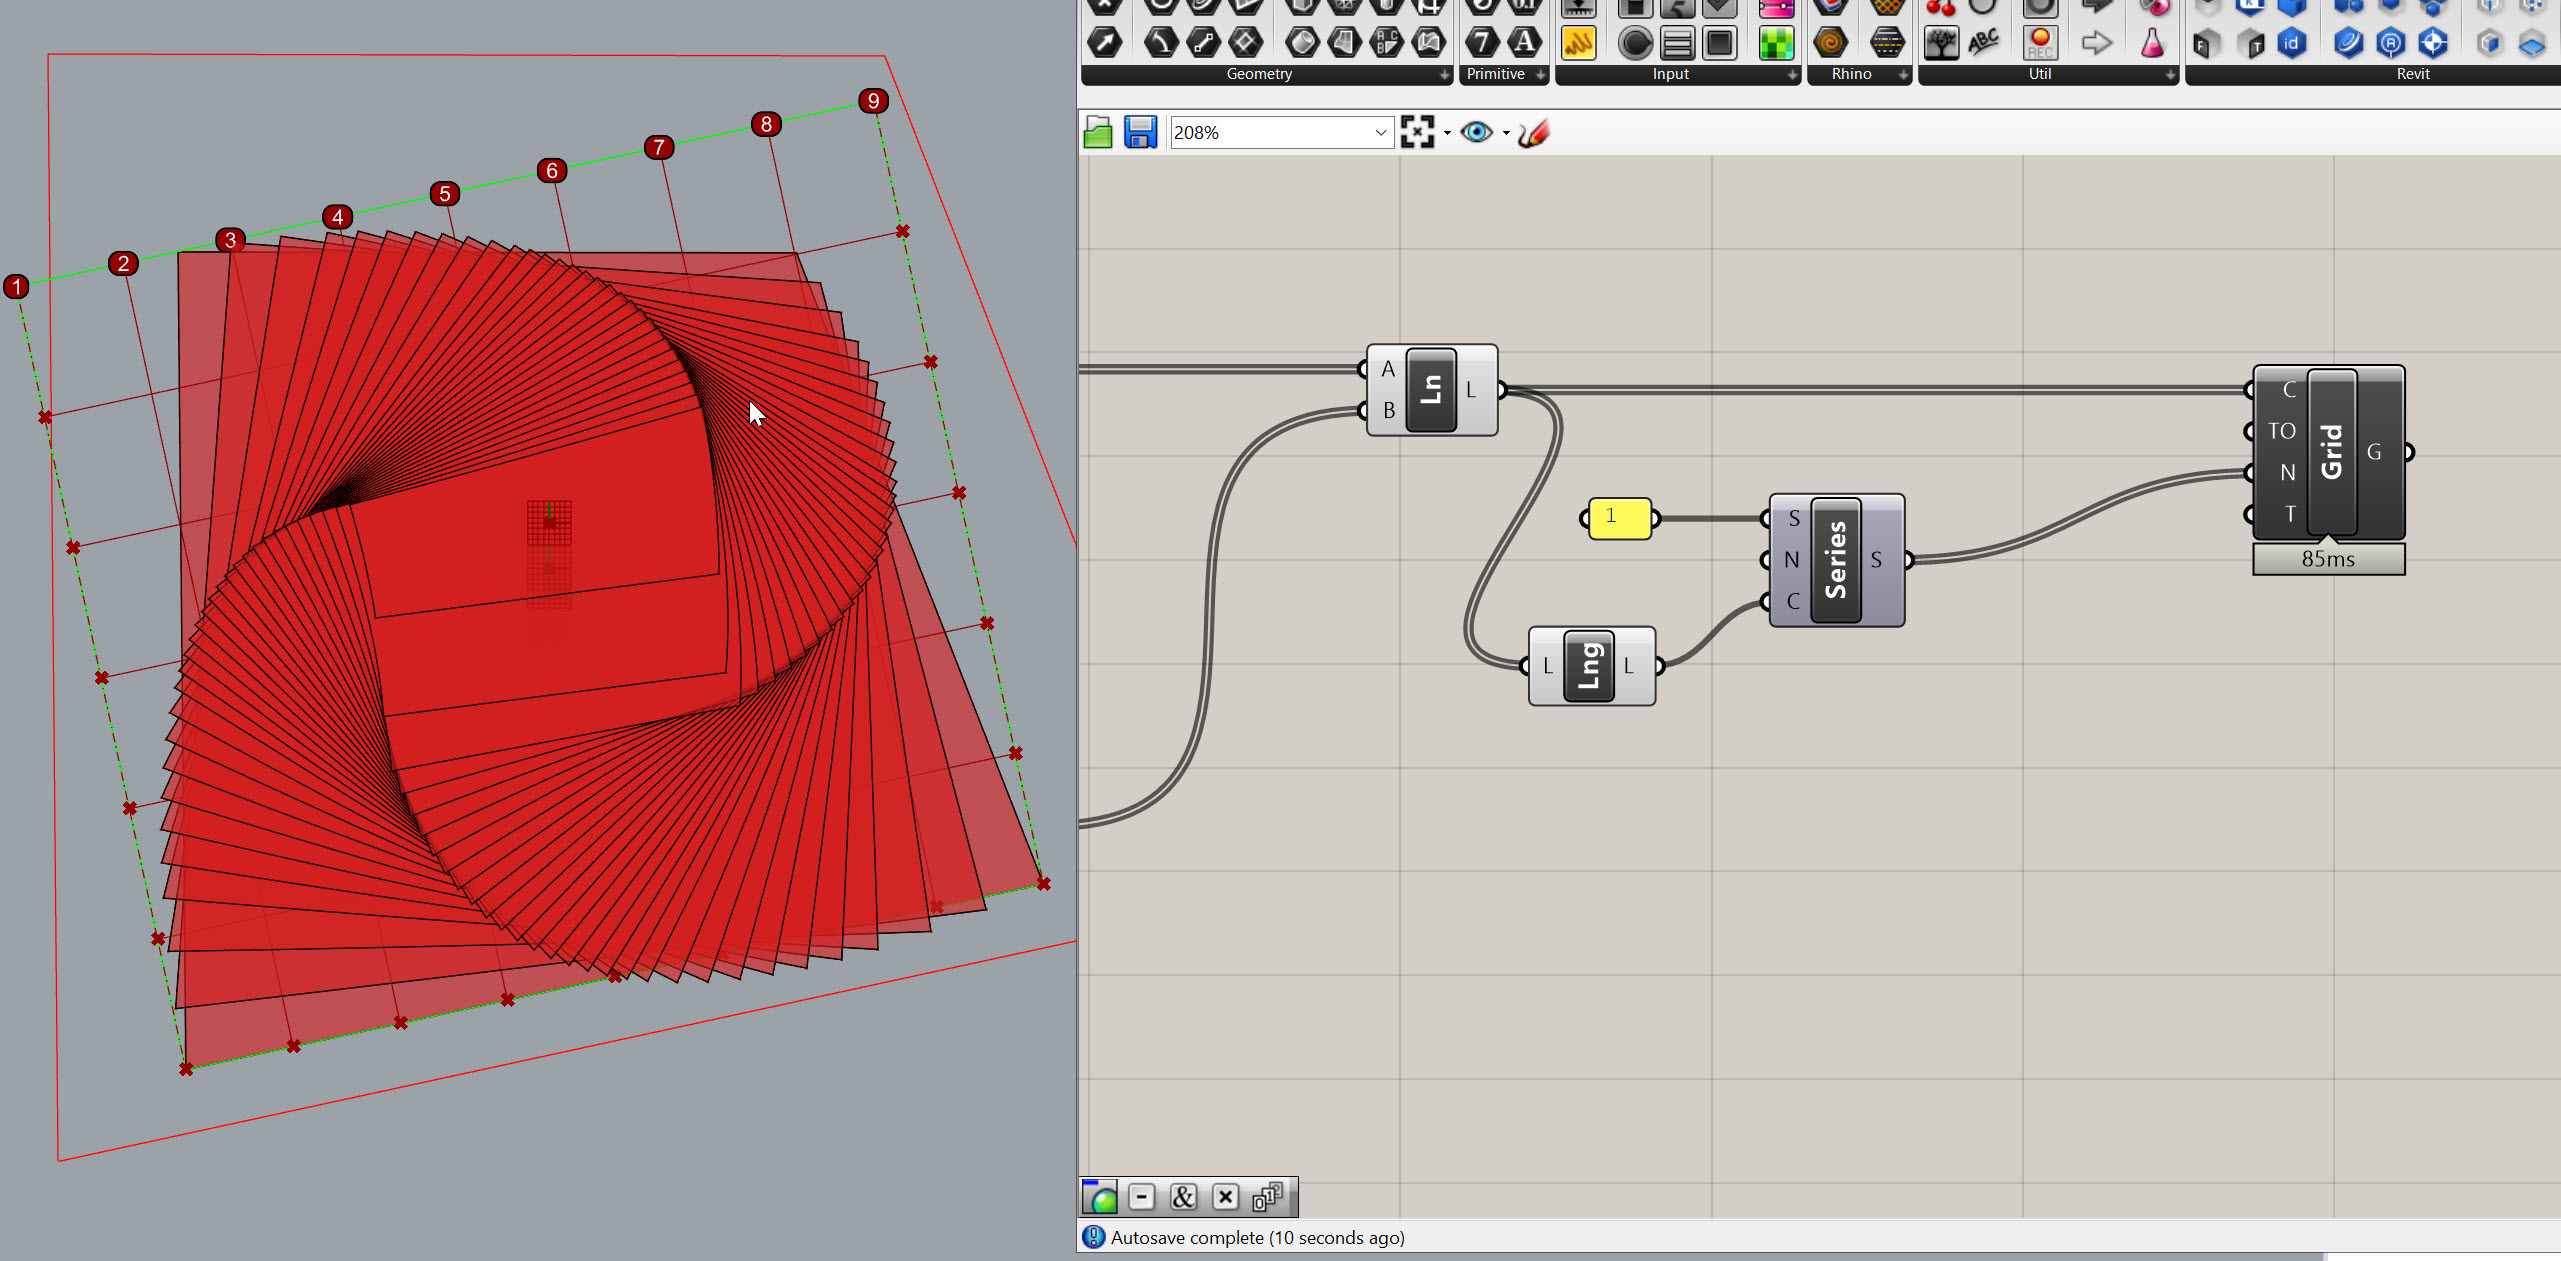Viewport: 2561px width, 1261px height.
Task: Click the 0-1-2 numbered boxes widget button
Action: pyautogui.click(x=1267, y=1197)
